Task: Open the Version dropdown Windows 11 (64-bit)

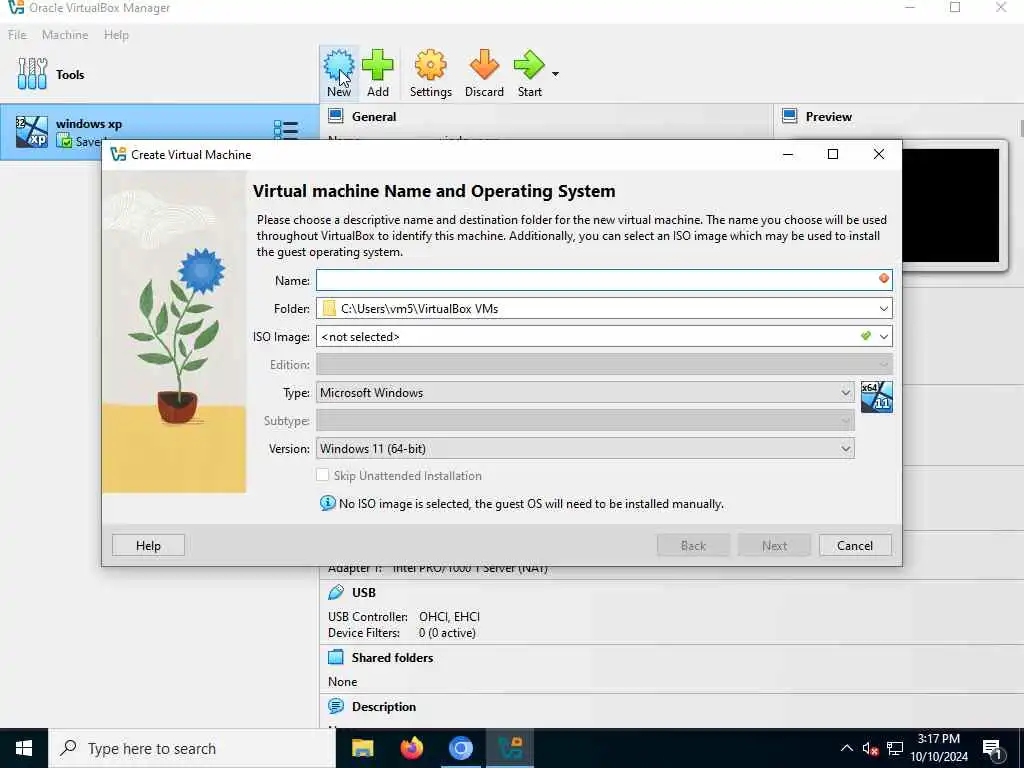Action: click(x=585, y=449)
